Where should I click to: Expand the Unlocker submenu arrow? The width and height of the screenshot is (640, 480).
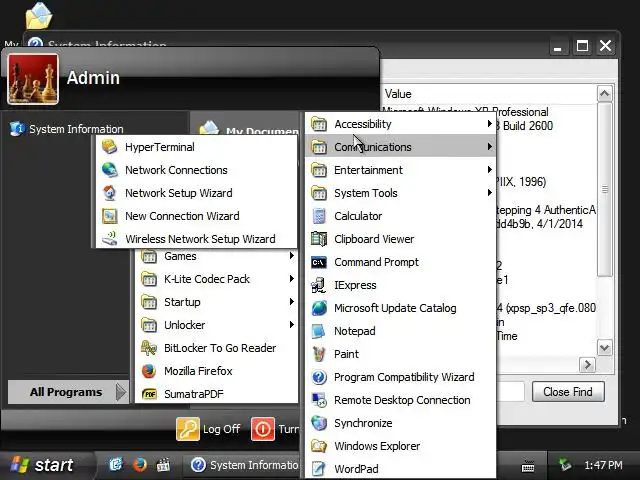click(x=291, y=324)
